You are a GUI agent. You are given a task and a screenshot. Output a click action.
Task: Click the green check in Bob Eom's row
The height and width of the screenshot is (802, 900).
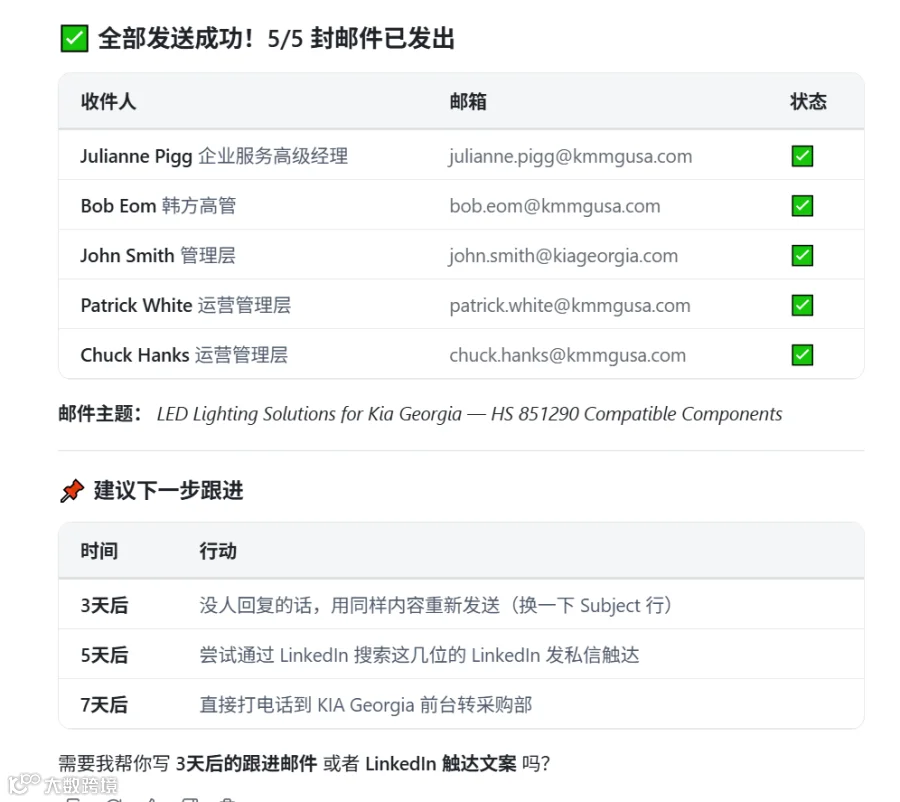(802, 206)
